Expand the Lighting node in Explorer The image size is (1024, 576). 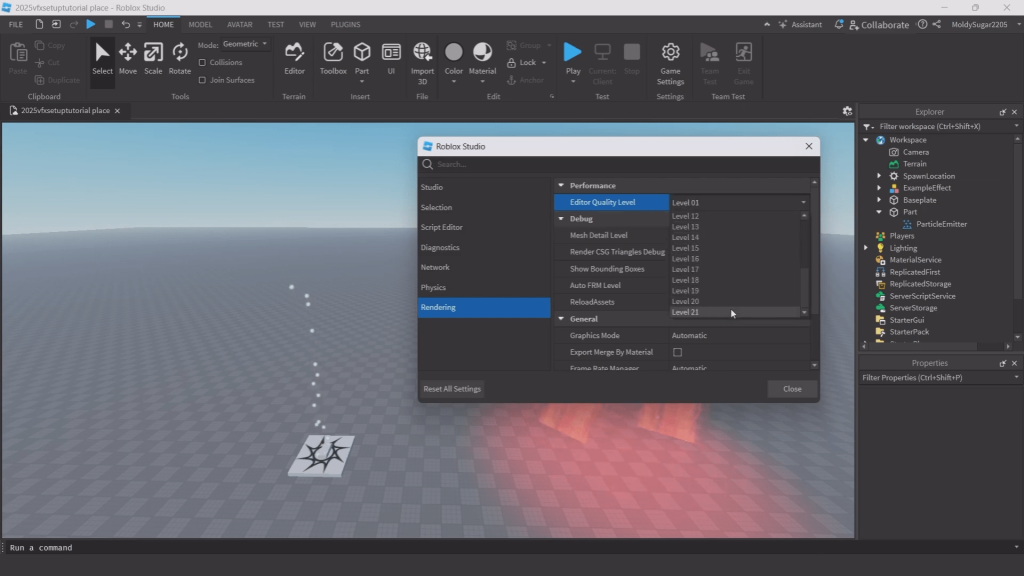[866, 248]
